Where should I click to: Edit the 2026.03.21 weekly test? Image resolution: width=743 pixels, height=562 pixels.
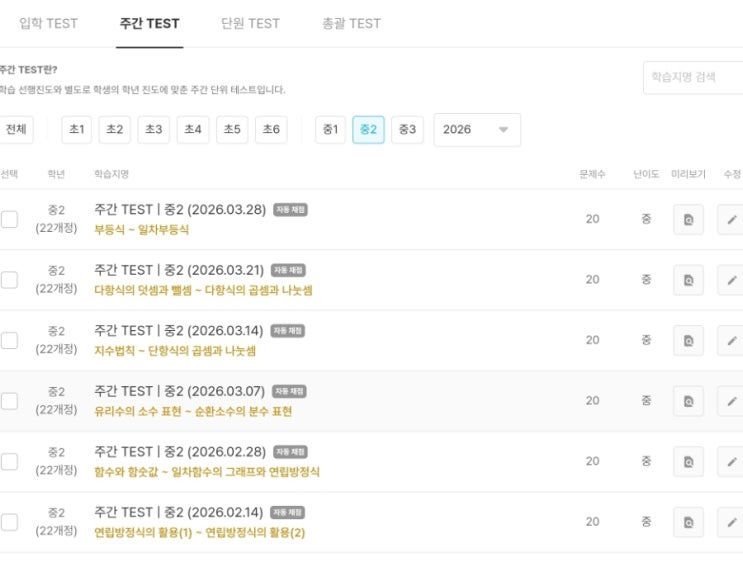click(731, 280)
